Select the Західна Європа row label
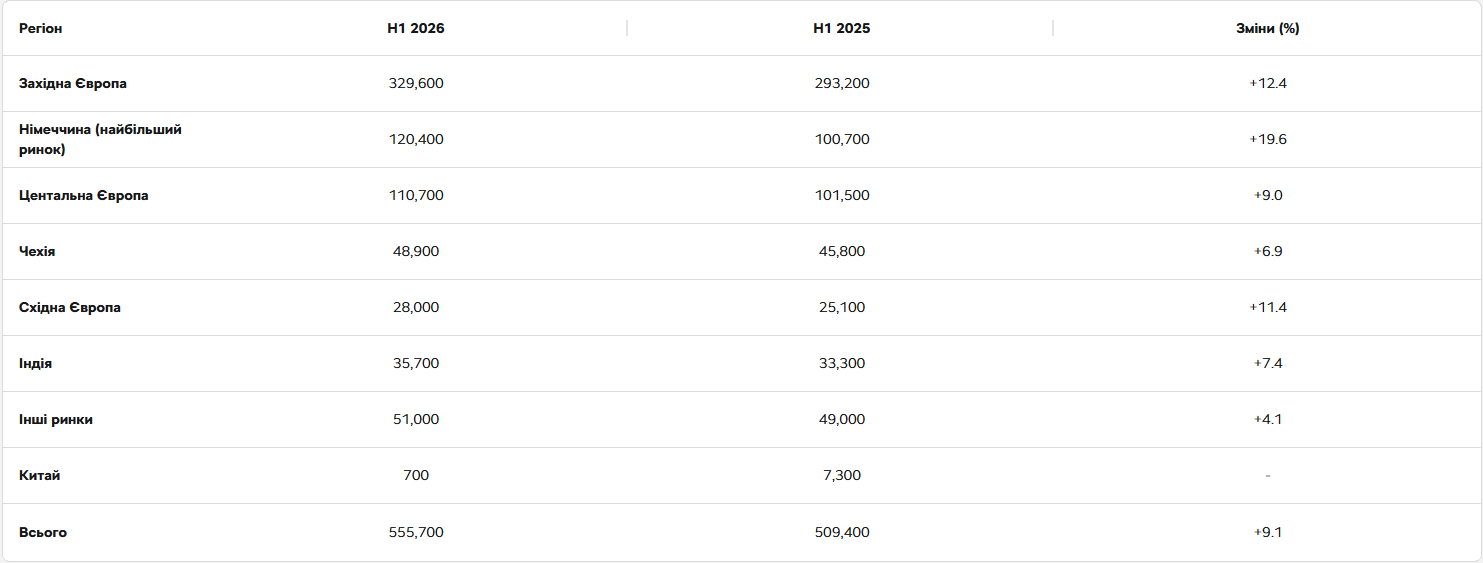The width and height of the screenshot is (1483, 563). click(73, 83)
